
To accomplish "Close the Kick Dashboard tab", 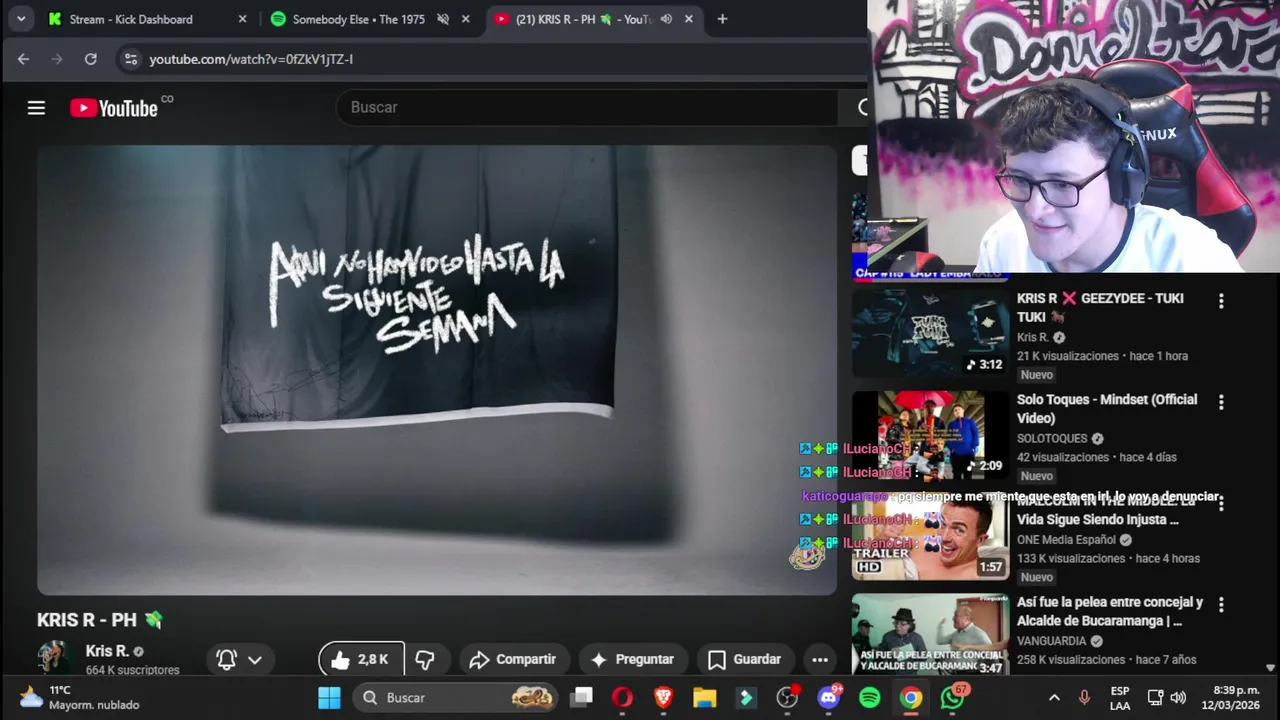I will pyautogui.click(x=242, y=19).
